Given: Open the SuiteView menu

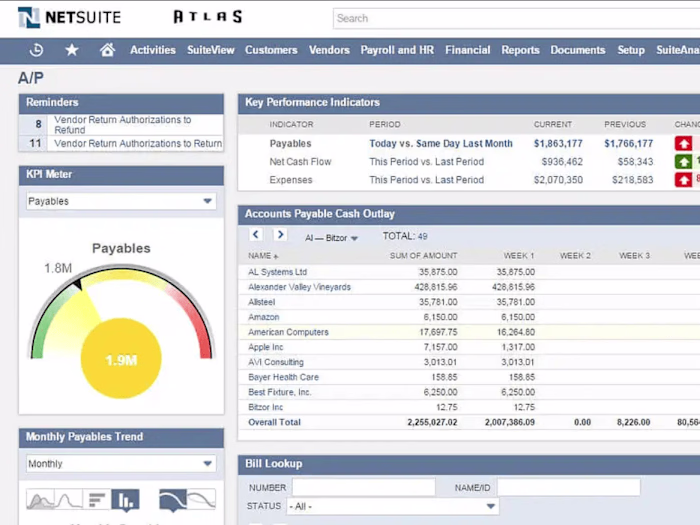Looking at the screenshot, I should click(211, 50).
